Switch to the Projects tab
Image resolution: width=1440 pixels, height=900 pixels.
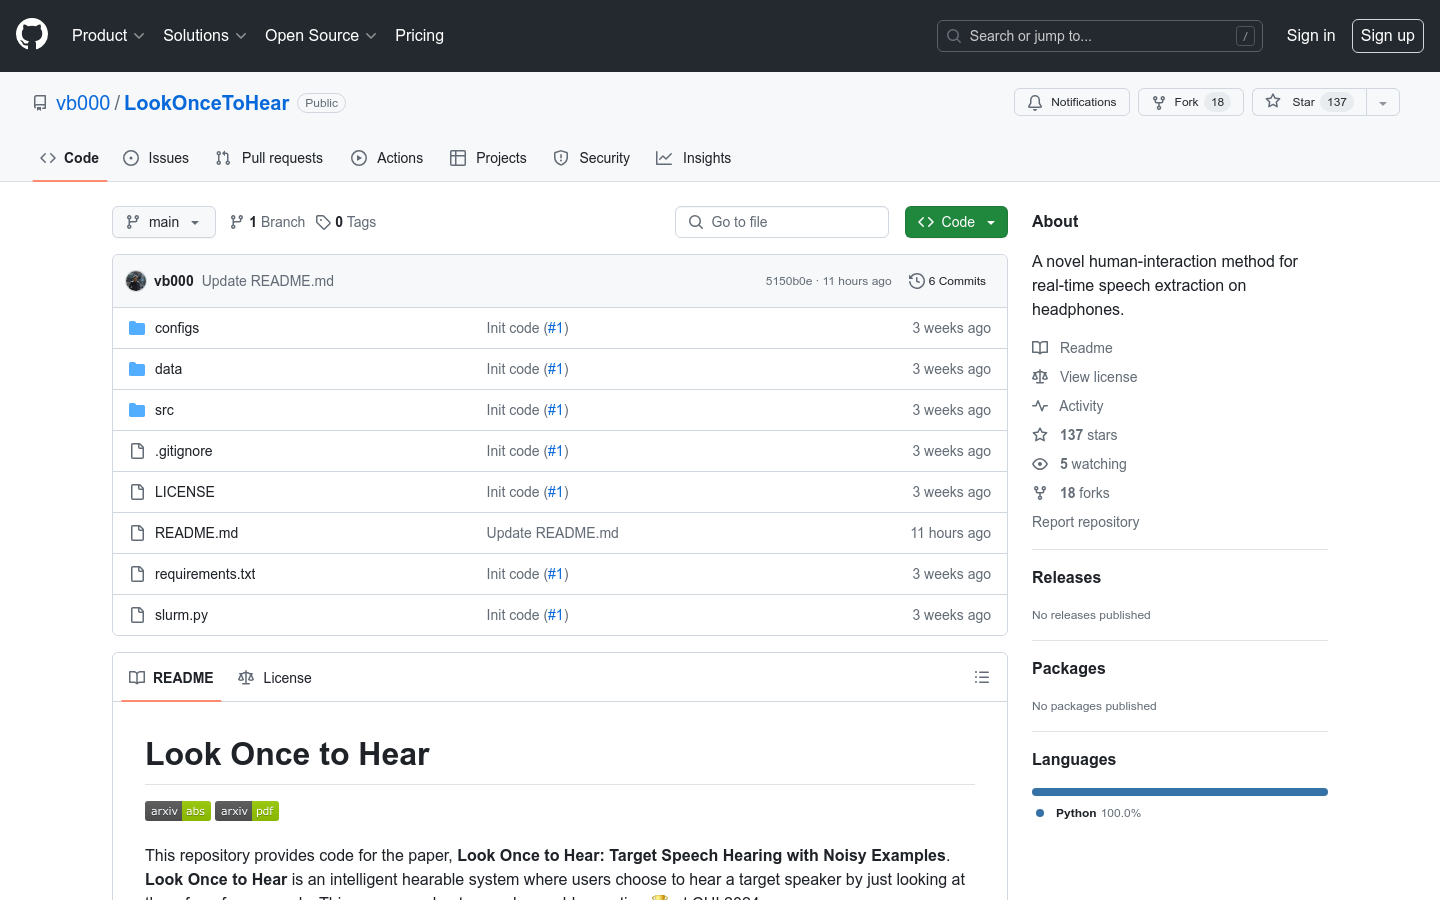488,158
